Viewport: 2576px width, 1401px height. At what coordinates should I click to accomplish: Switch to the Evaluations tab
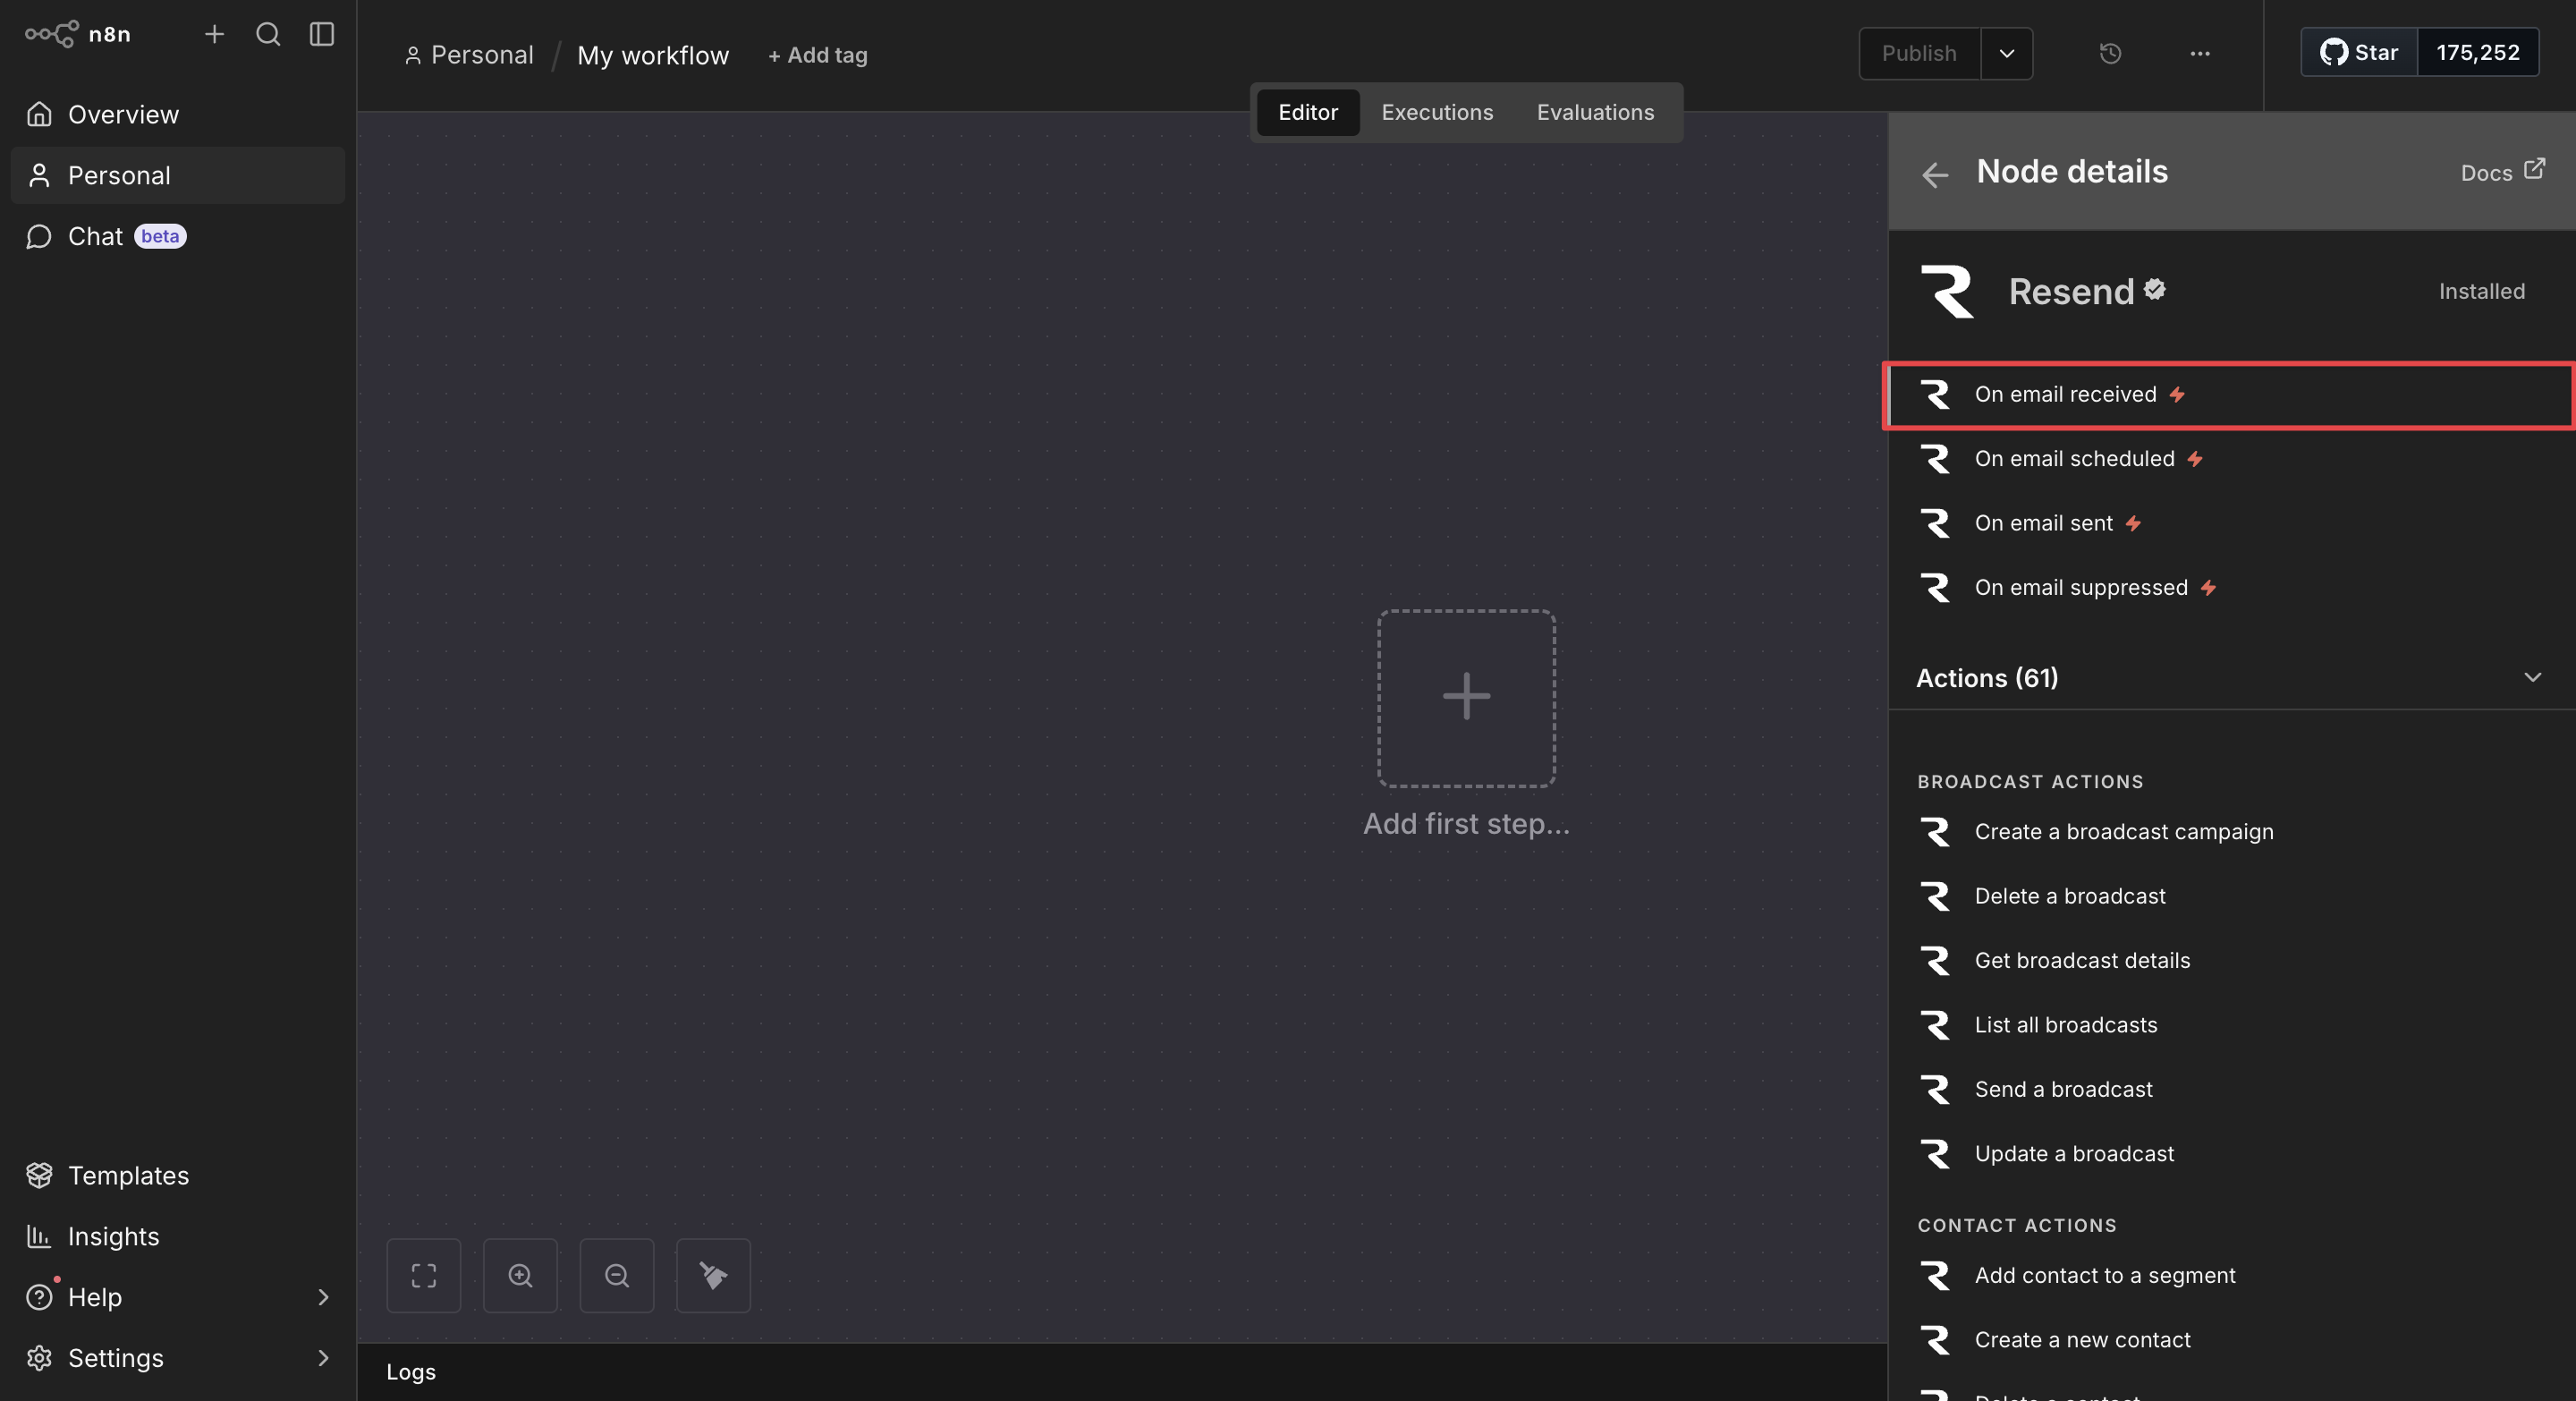[1595, 112]
